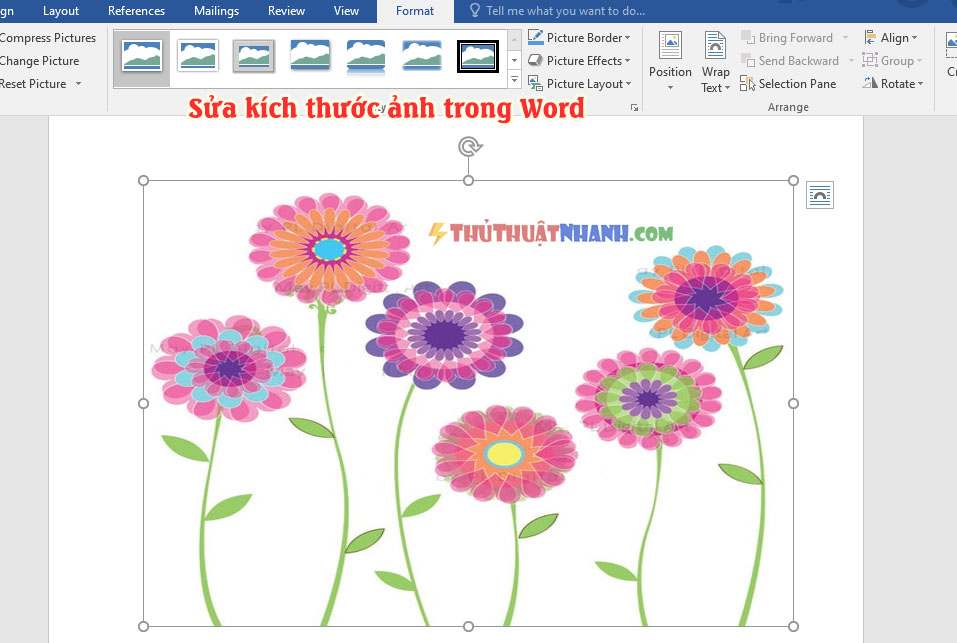Click the Selection Pane button
957x643 pixels.
[788, 84]
